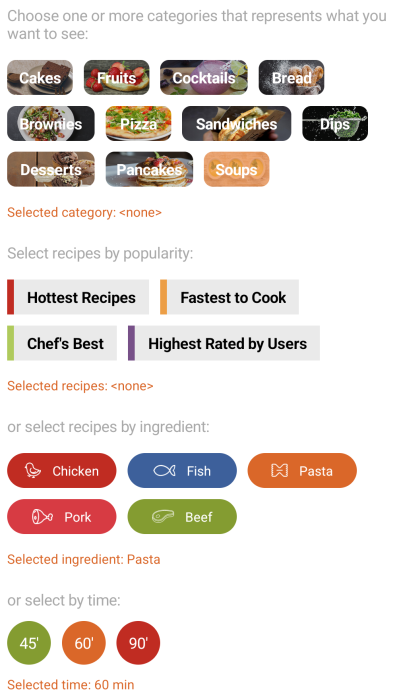The height and width of the screenshot is (700, 399).
Task: Choose the Cocktails category chip
Action: (x=204, y=78)
